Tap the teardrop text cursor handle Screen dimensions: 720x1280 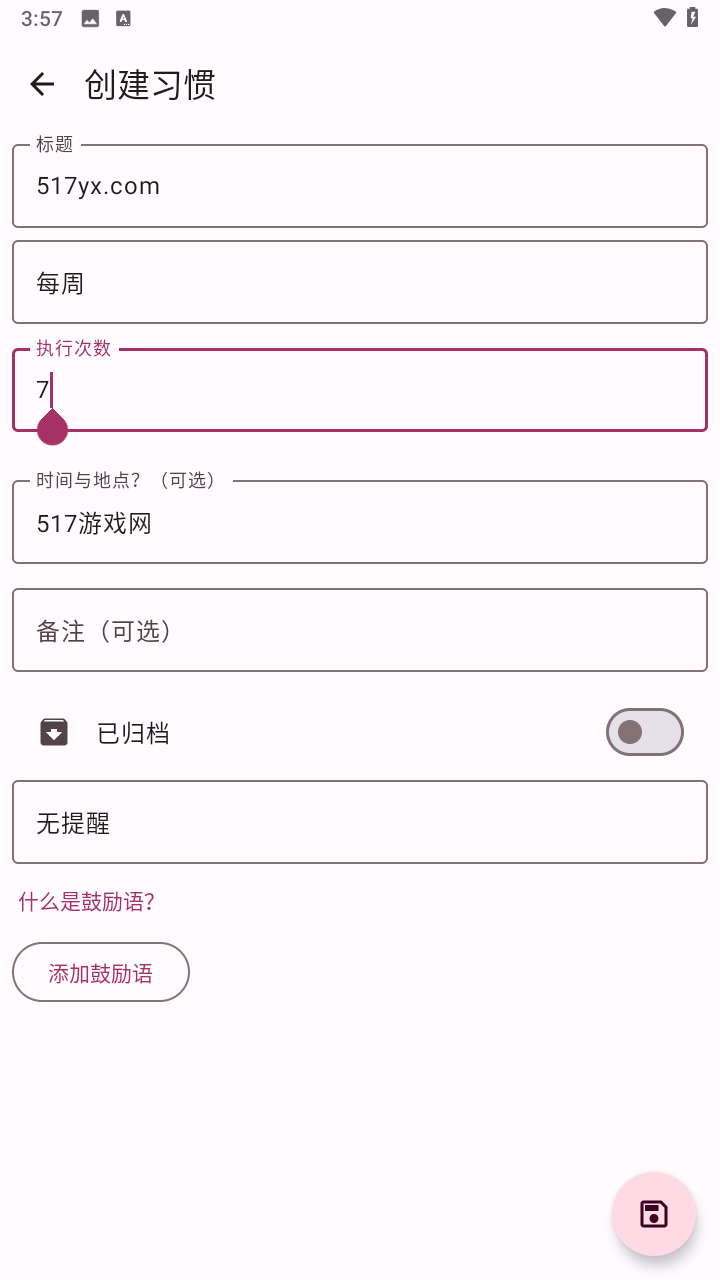click(x=52, y=427)
